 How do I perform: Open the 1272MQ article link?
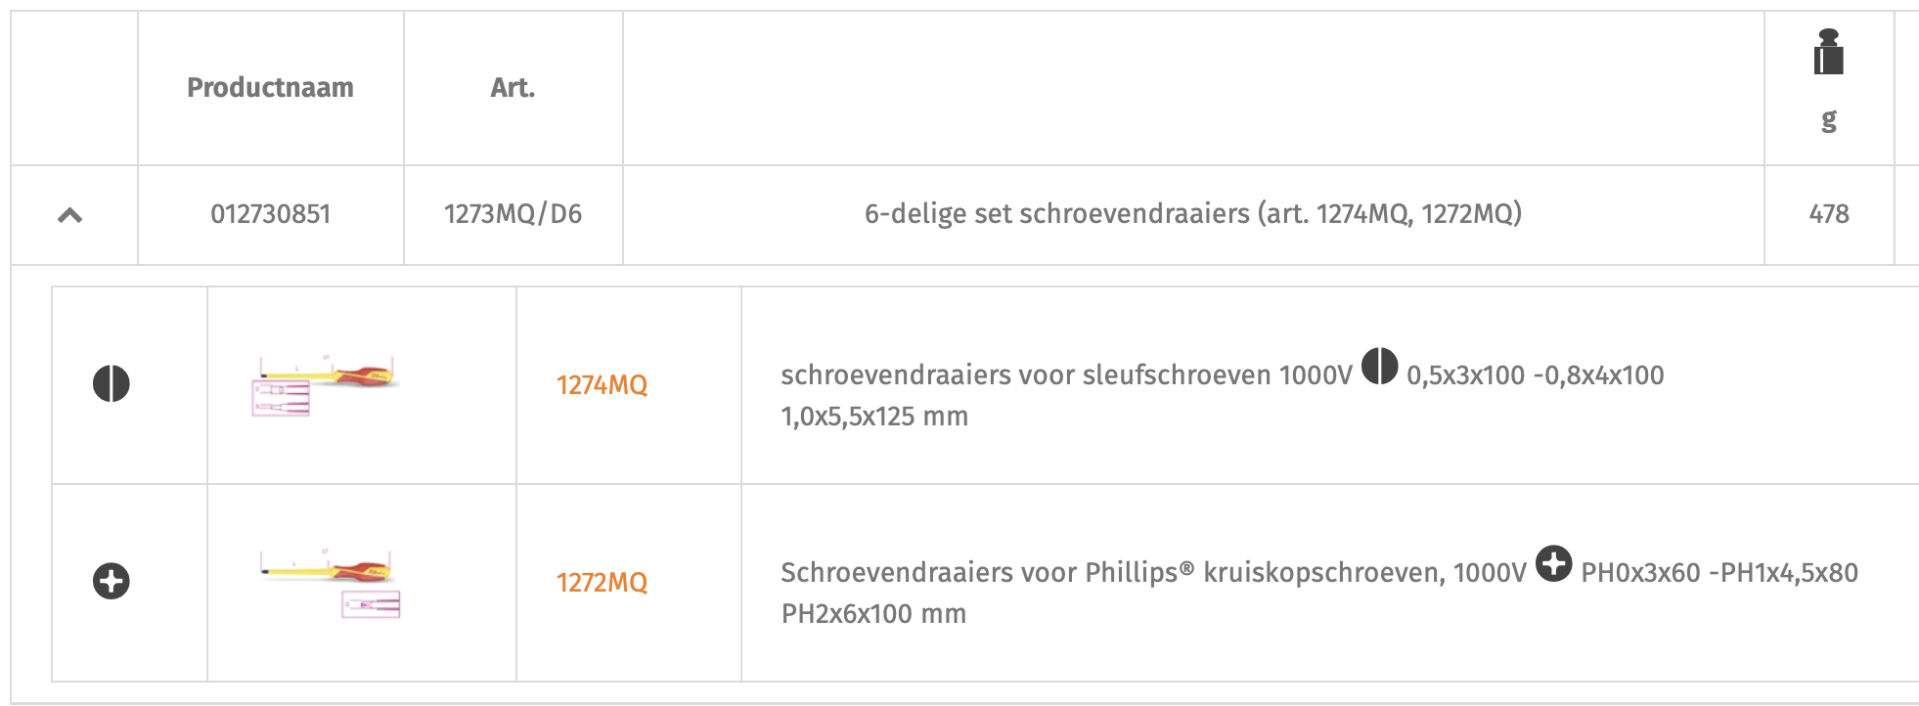(602, 582)
